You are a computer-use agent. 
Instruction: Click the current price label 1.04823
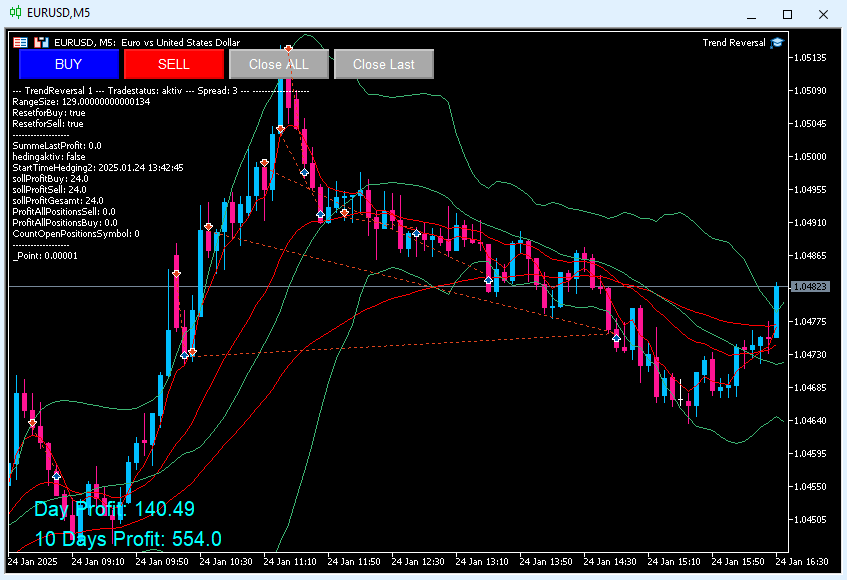click(809, 286)
